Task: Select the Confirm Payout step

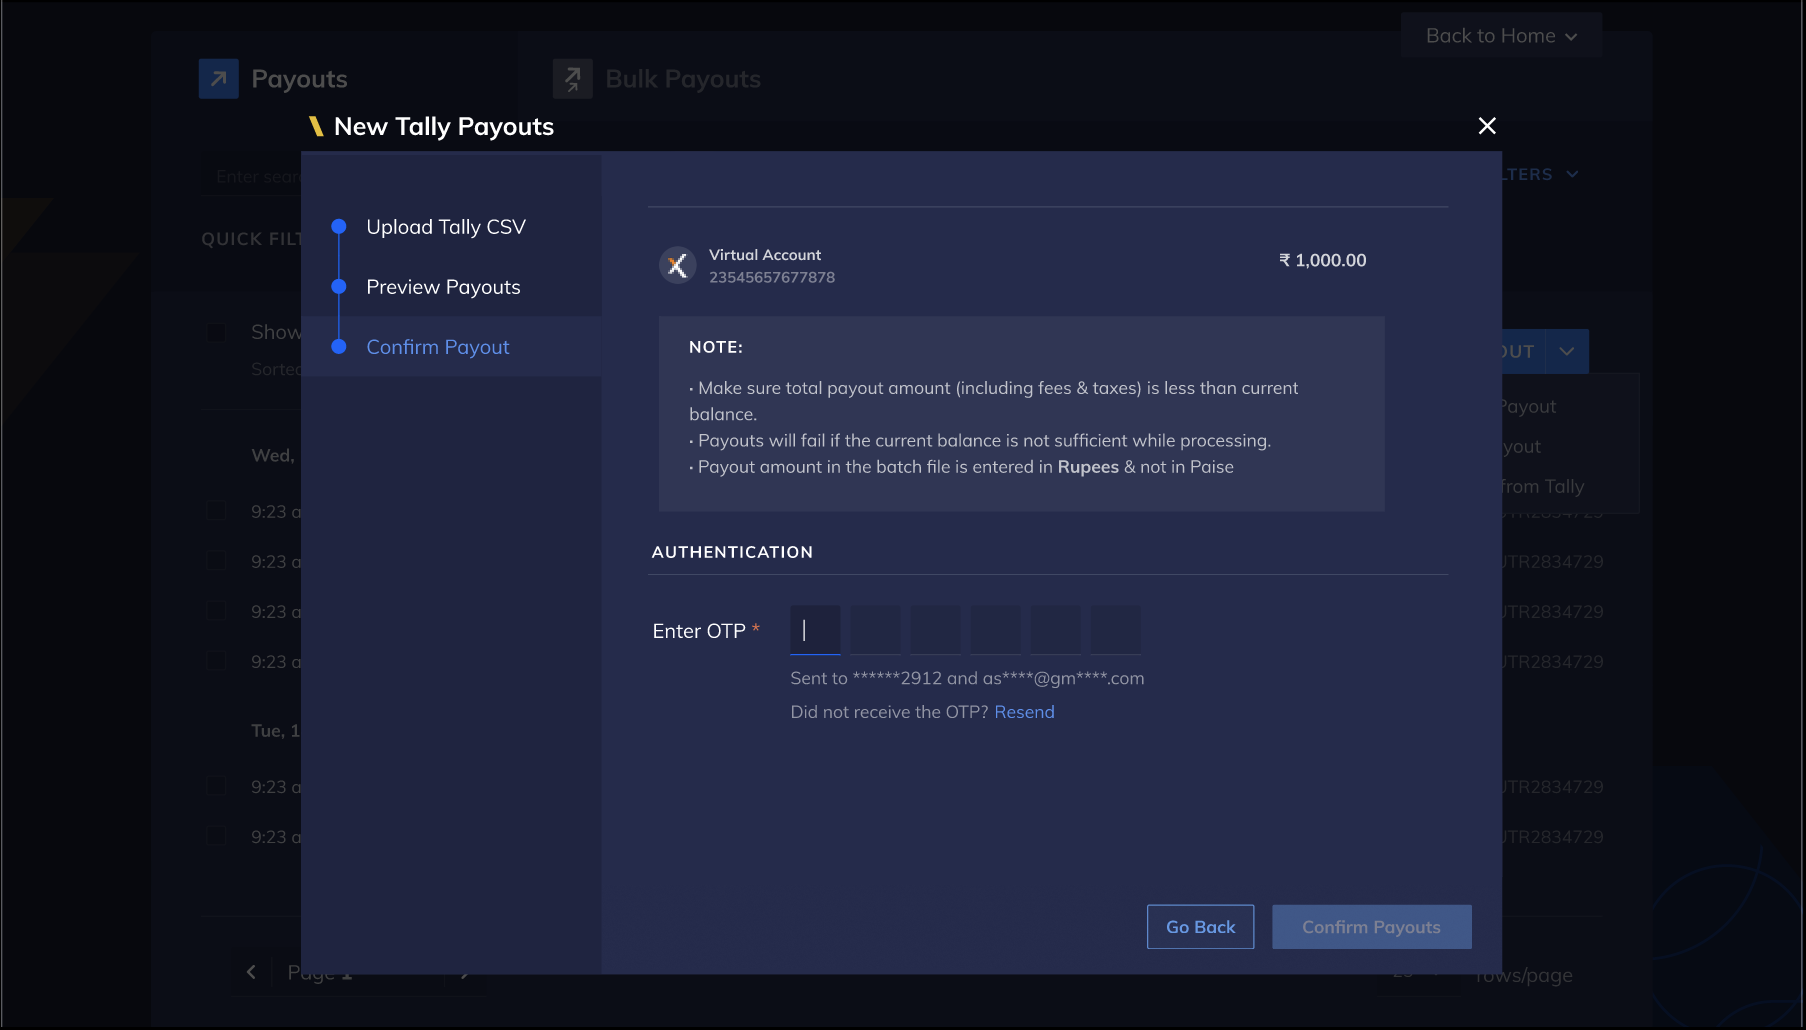Action: tap(438, 347)
